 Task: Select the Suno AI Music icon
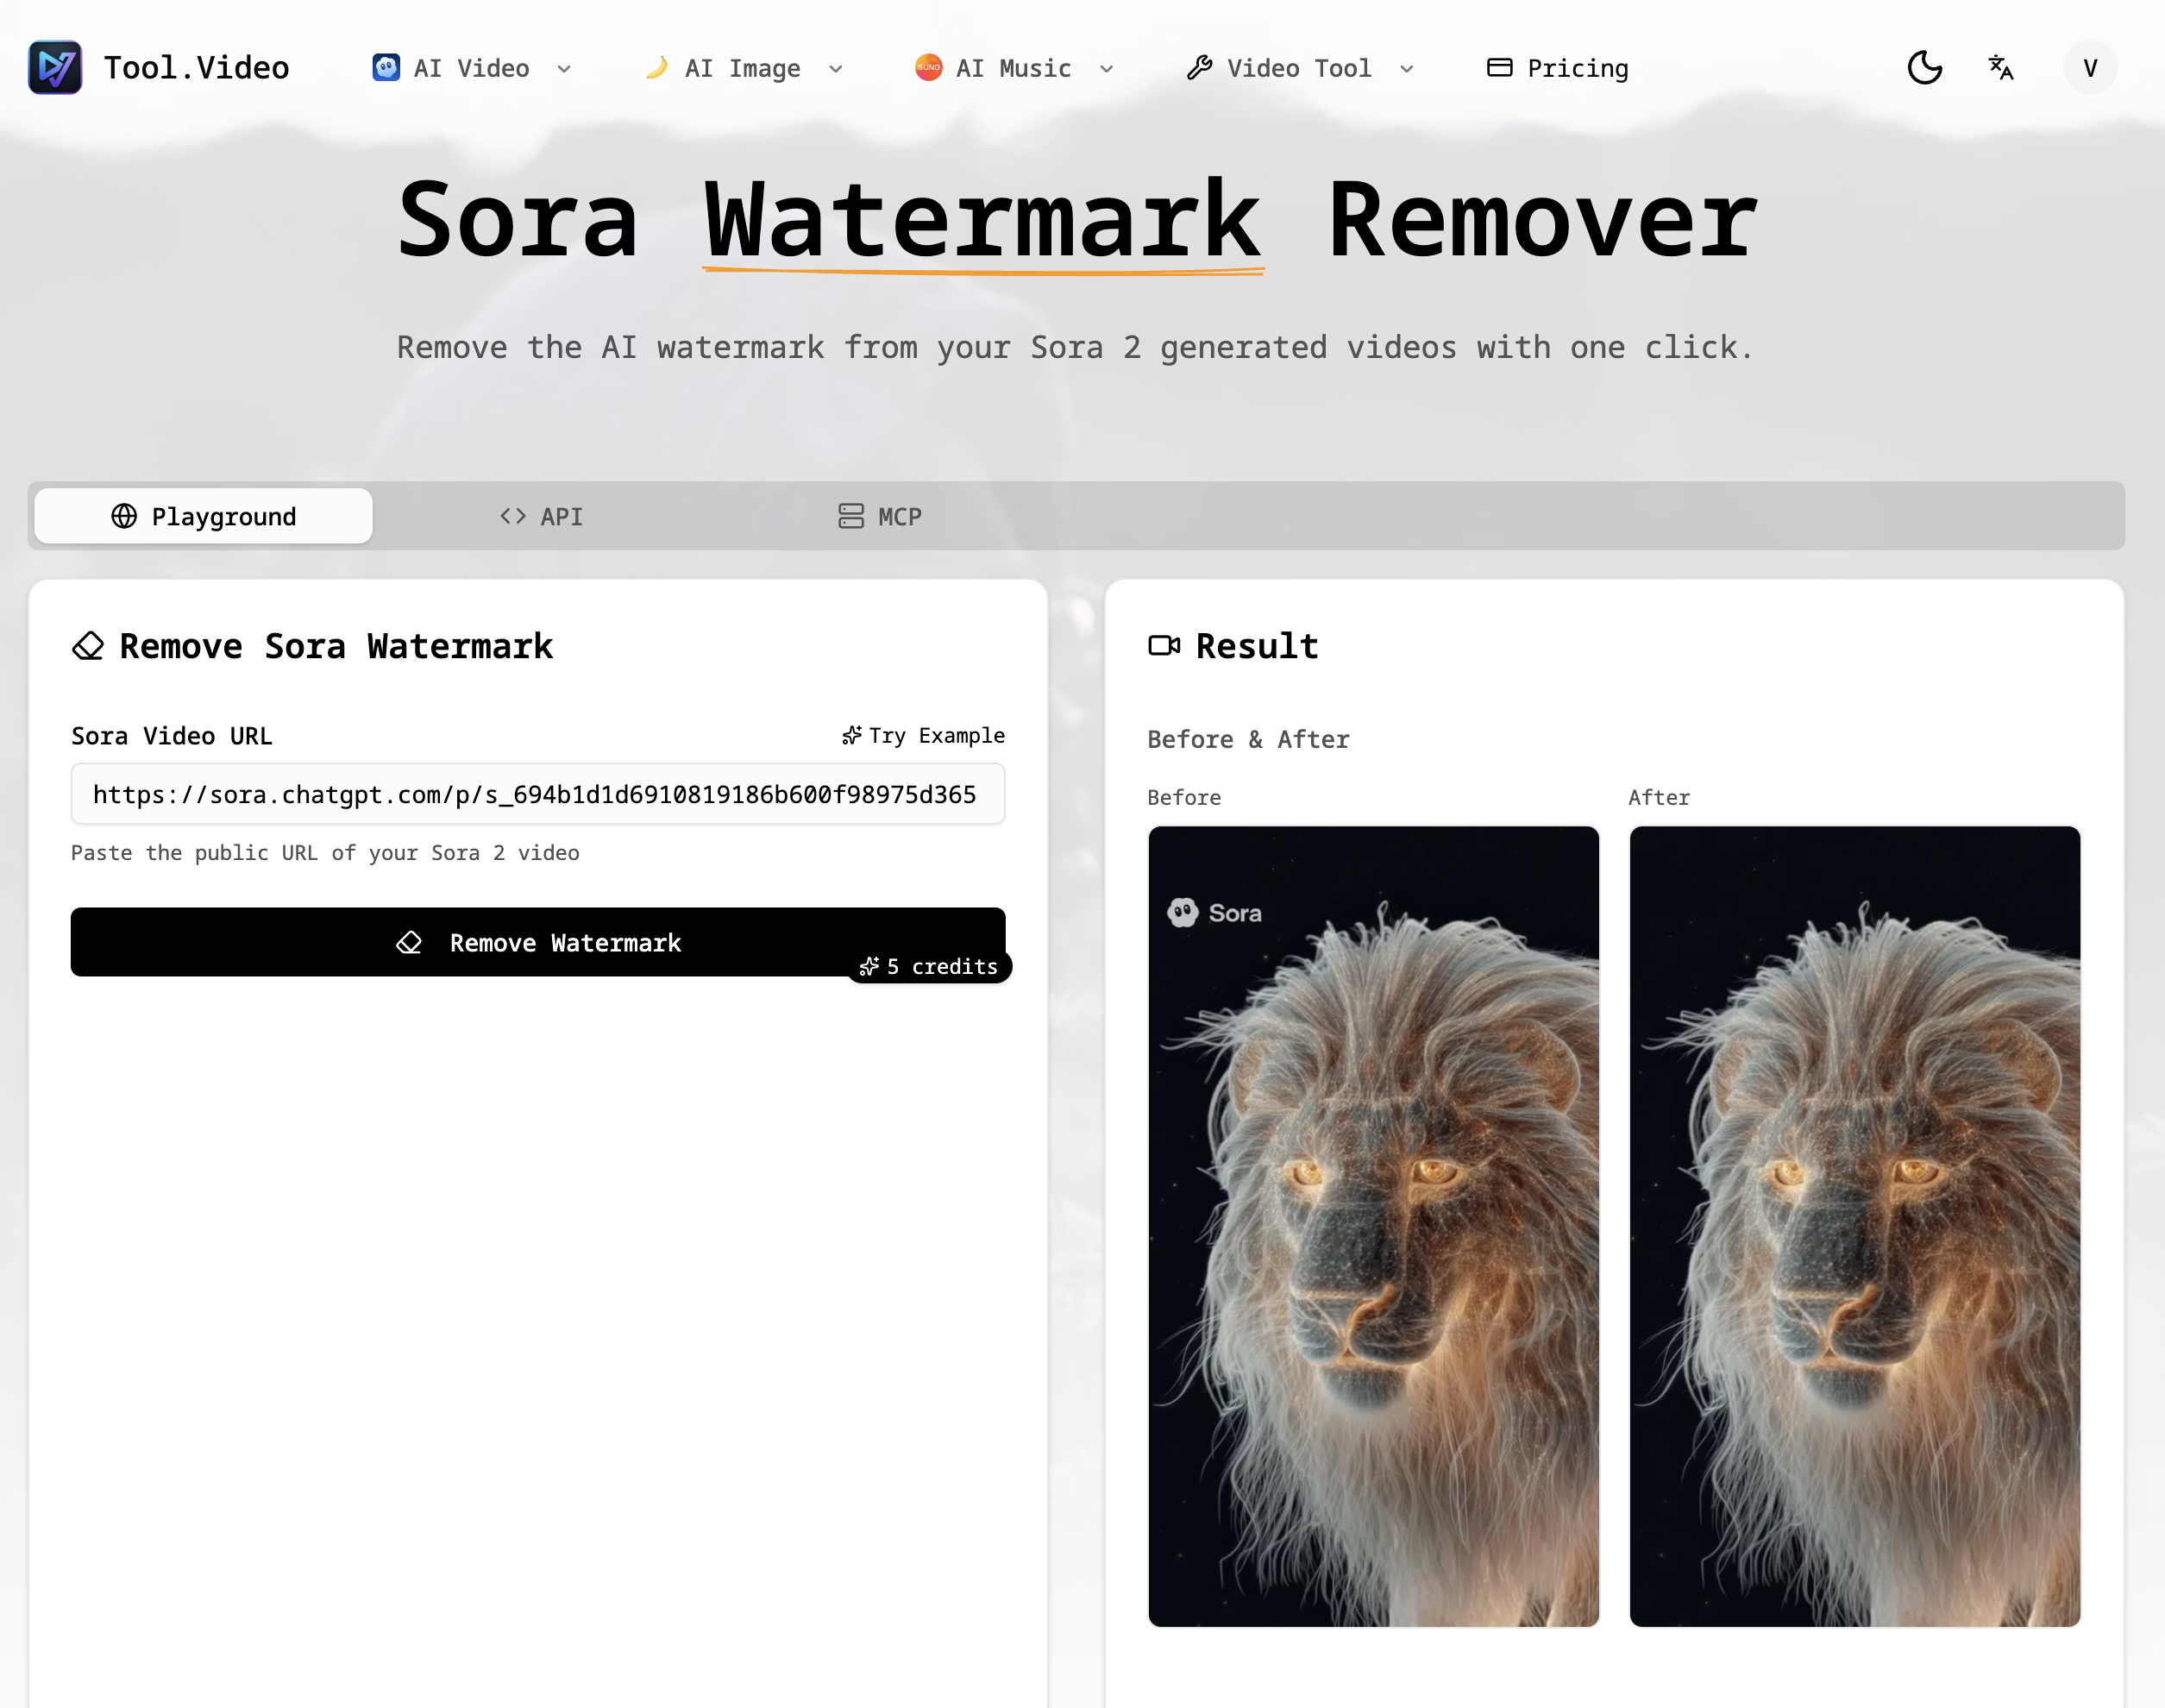(x=928, y=67)
